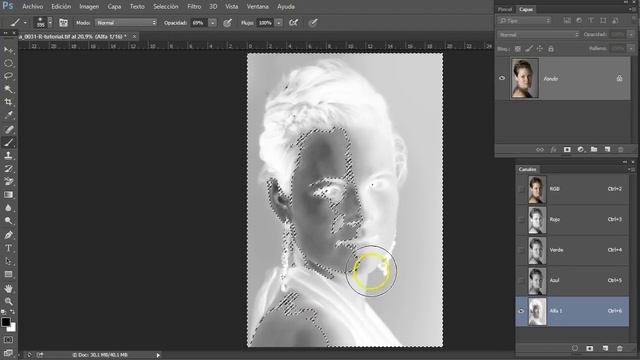Select the Blur tool
This screenshot has width=640, height=360.
8,208
